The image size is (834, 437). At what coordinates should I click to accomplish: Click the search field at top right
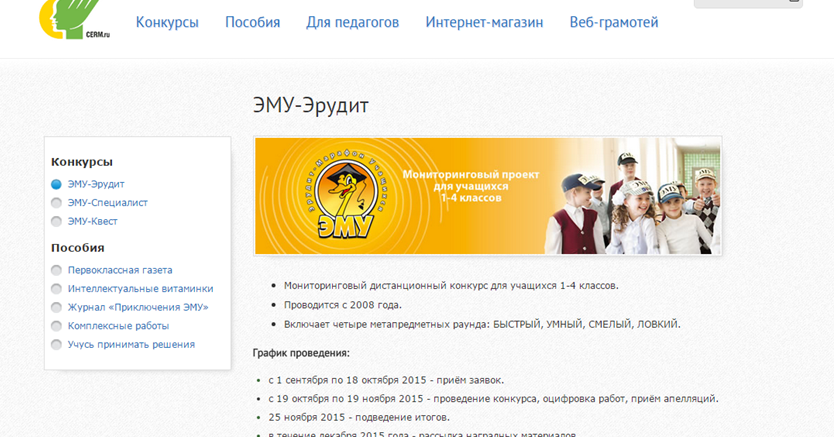tap(748, 3)
